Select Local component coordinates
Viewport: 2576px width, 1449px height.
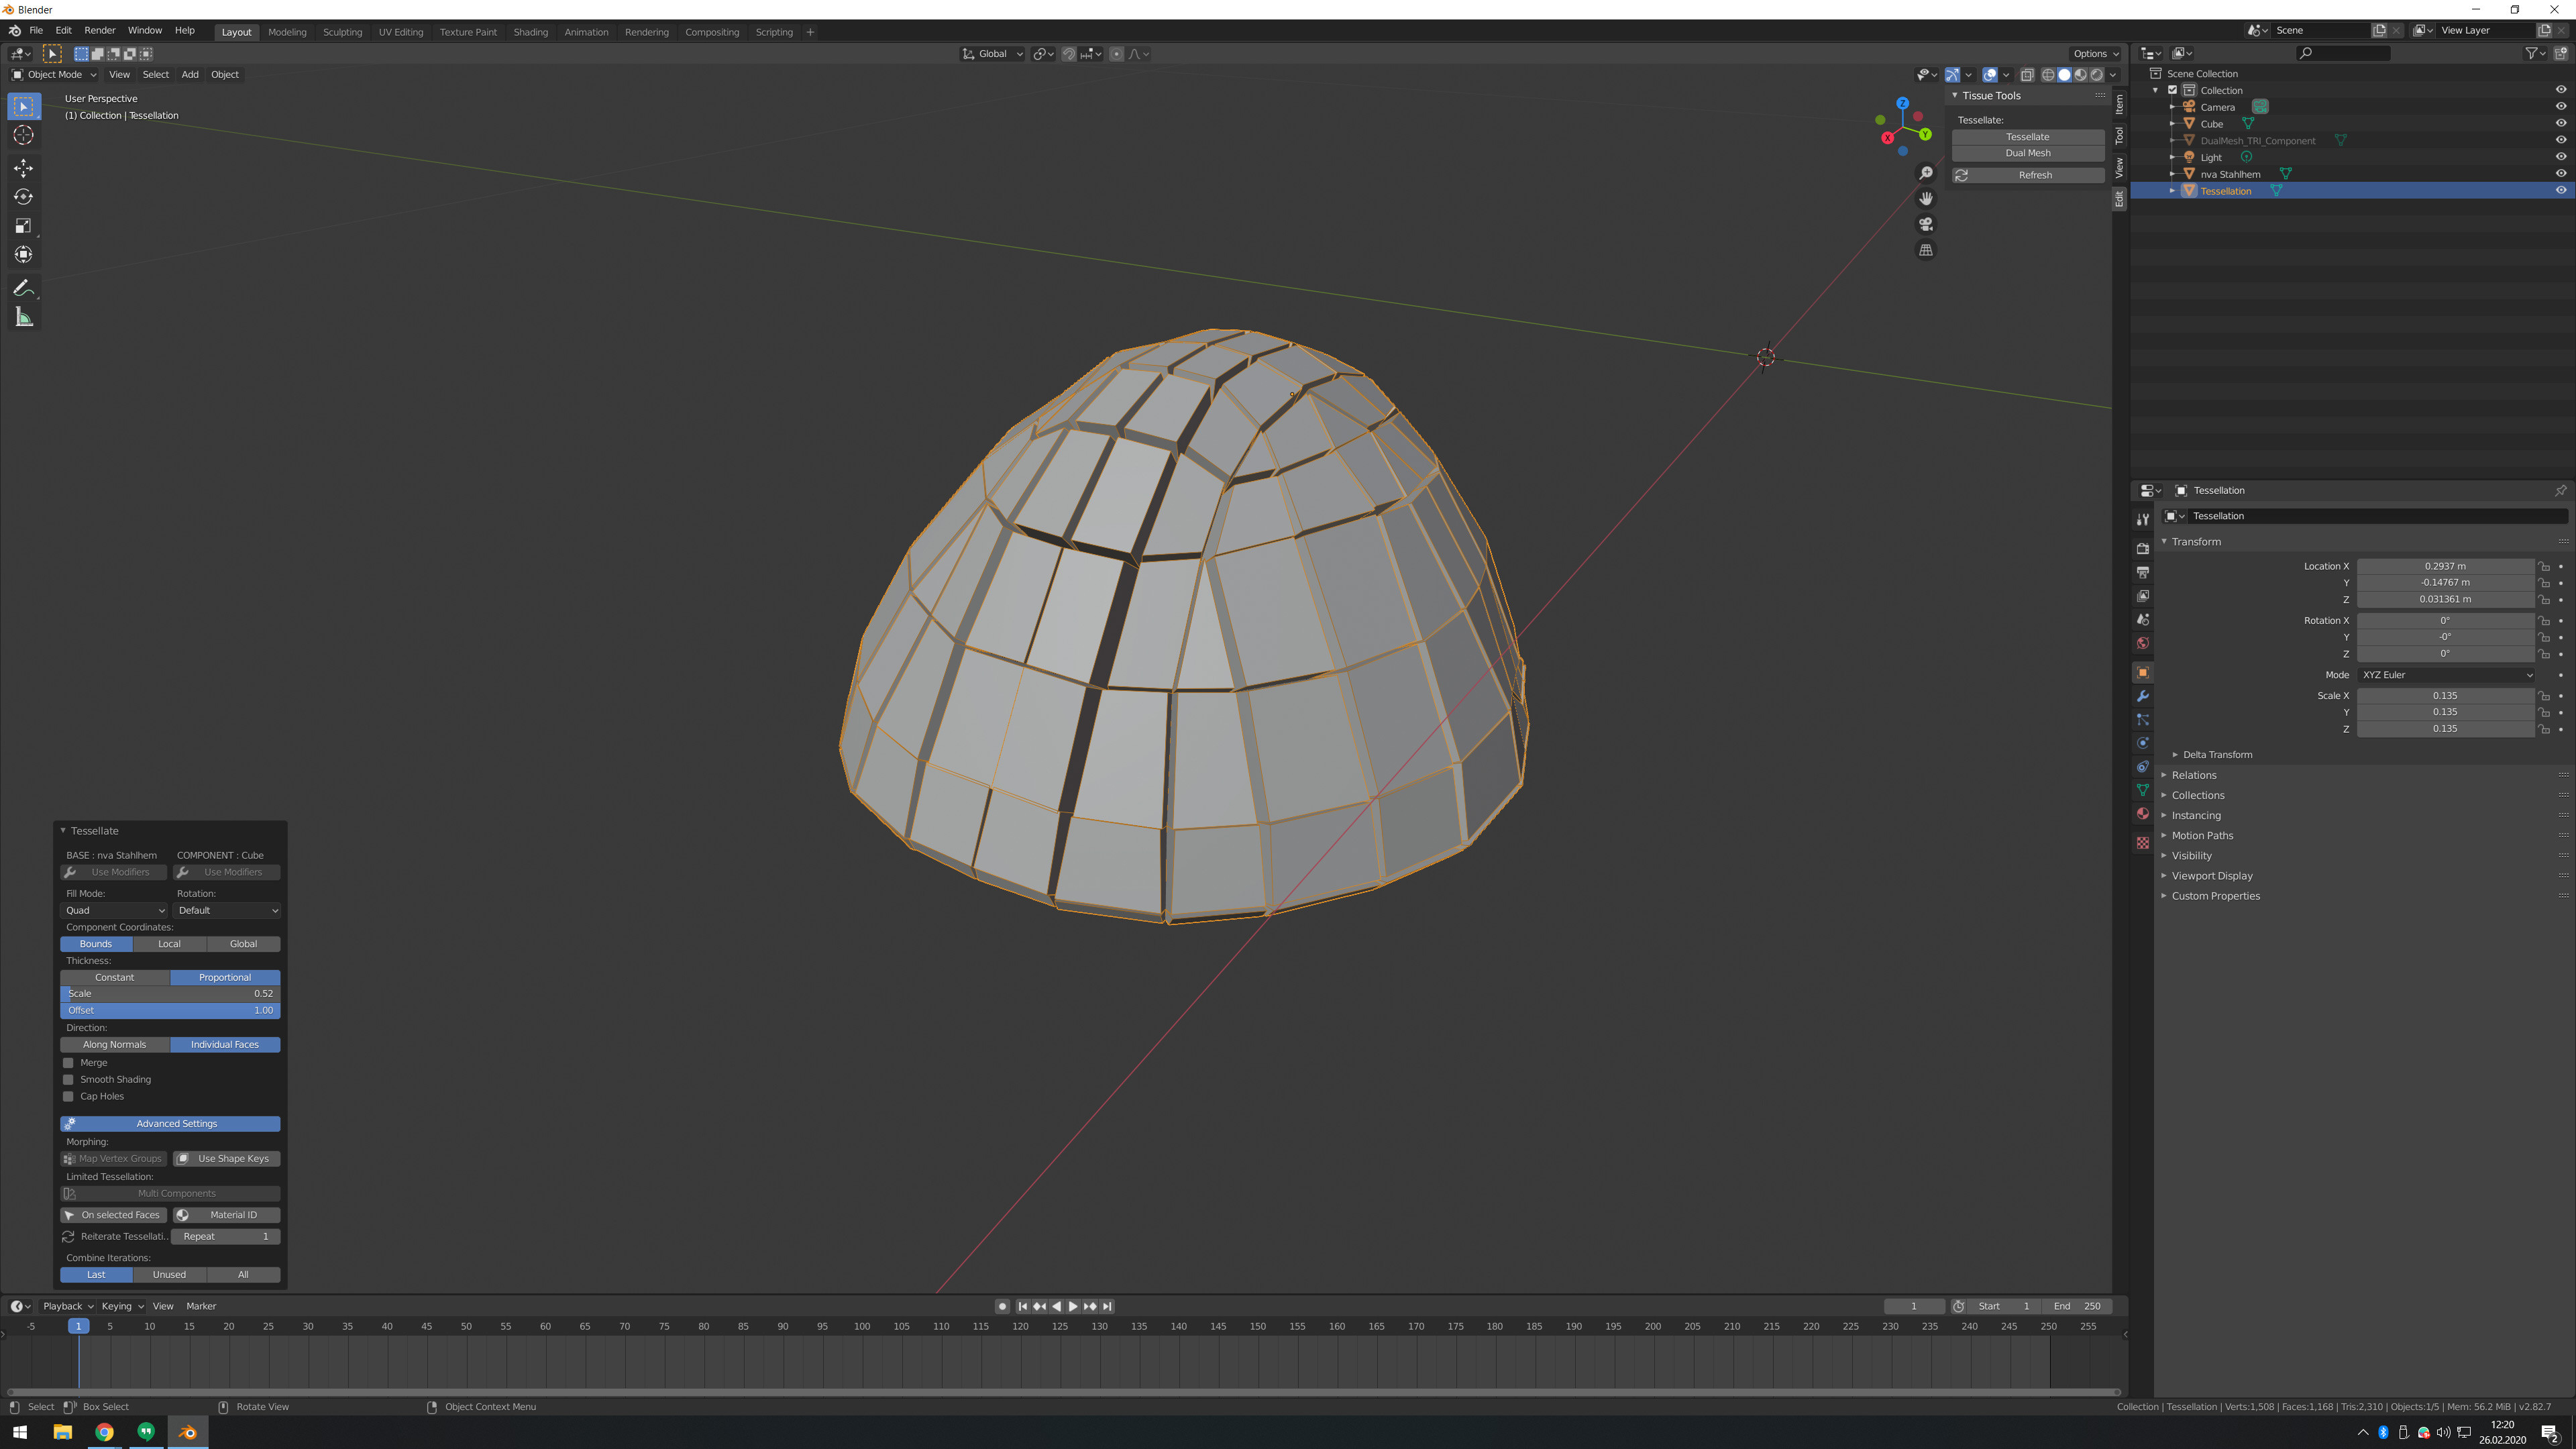170,944
